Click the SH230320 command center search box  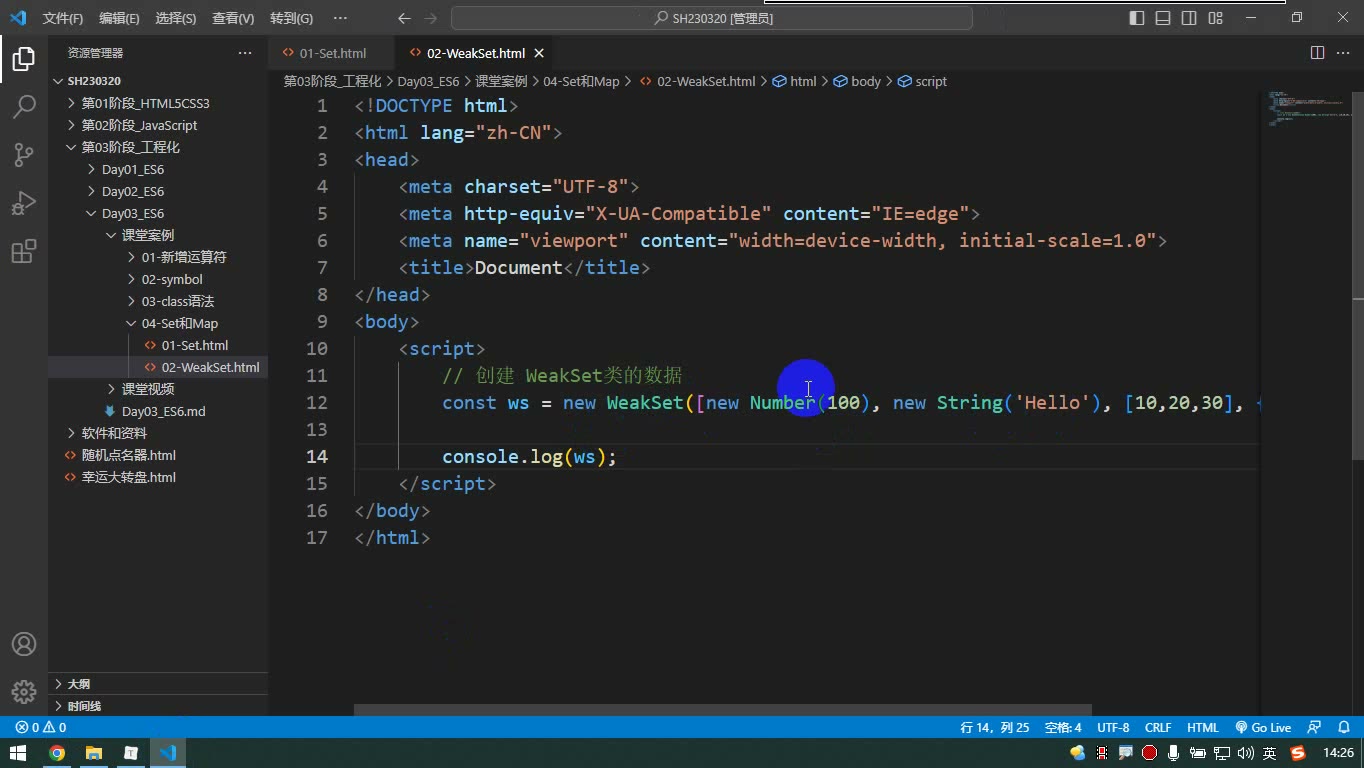[x=712, y=18]
